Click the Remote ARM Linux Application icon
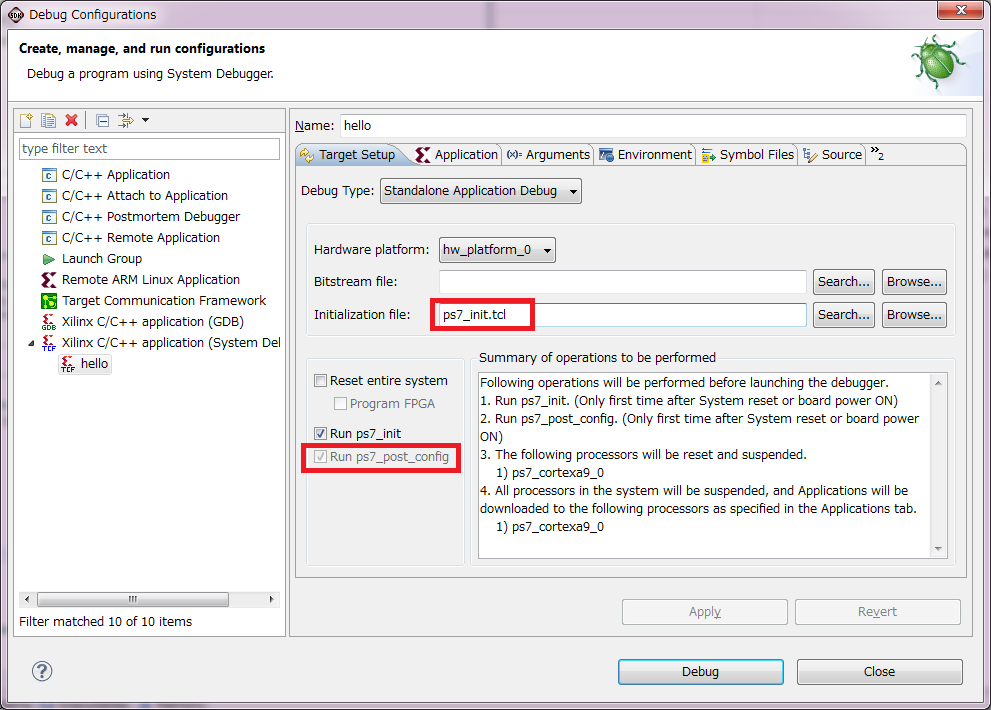The height and width of the screenshot is (710, 991). tap(49, 279)
